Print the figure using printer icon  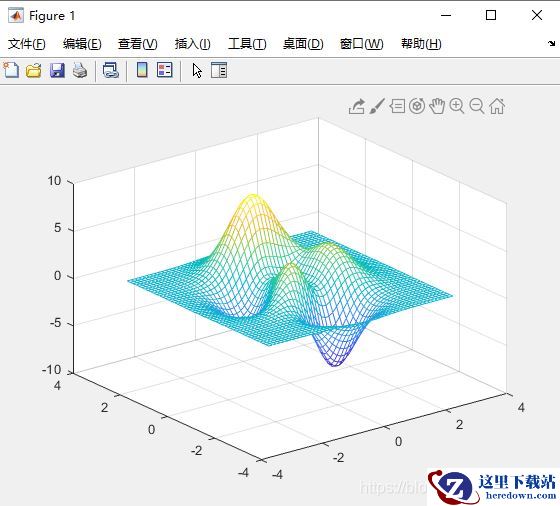click(x=80, y=70)
